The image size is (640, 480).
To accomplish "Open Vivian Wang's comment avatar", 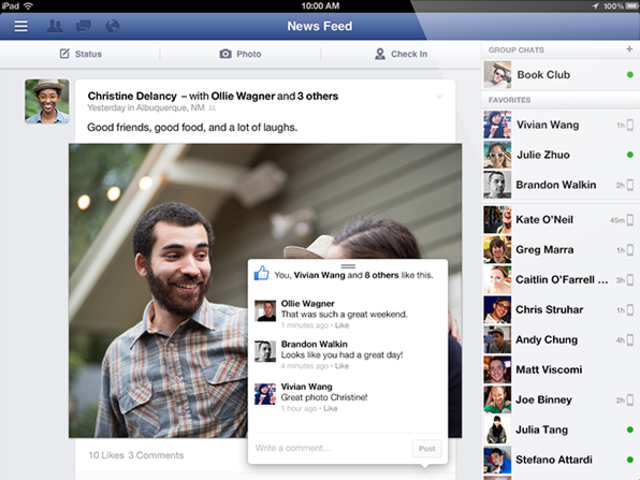I will (265, 394).
